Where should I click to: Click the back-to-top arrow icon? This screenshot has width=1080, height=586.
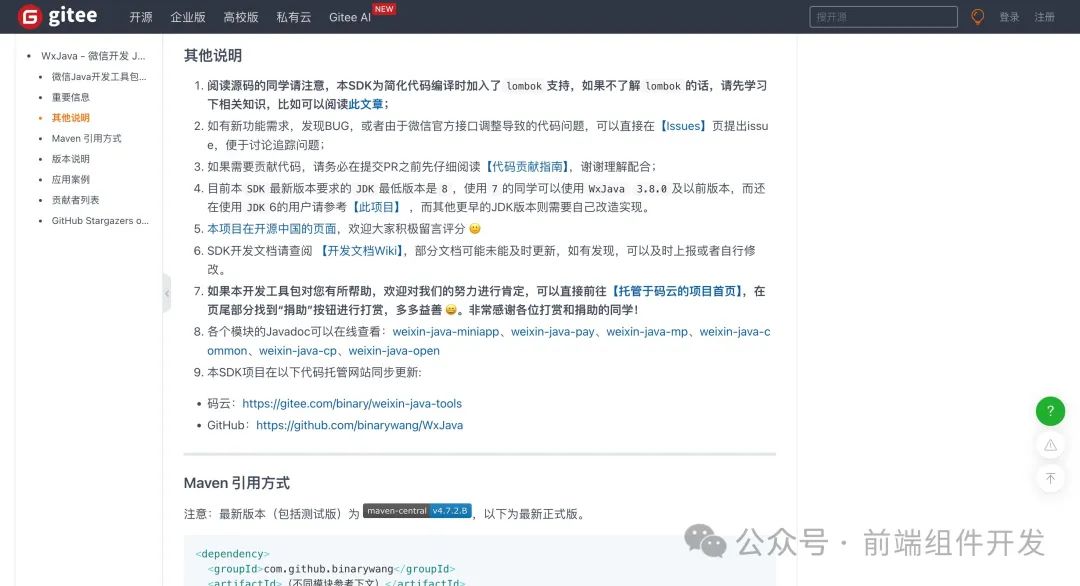[x=1050, y=478]
